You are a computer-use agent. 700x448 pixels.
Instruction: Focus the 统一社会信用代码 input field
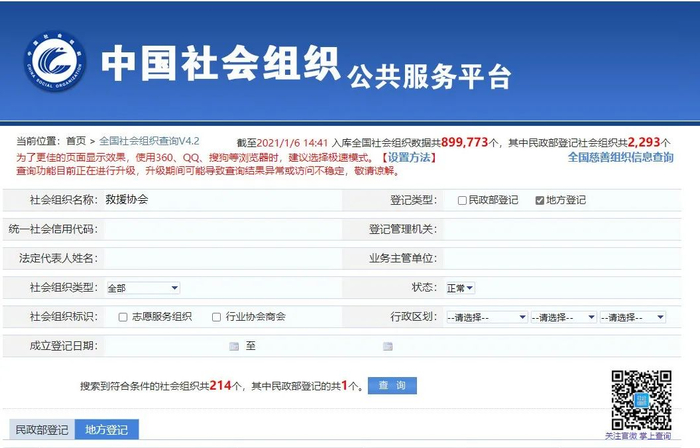click(223, 229)
